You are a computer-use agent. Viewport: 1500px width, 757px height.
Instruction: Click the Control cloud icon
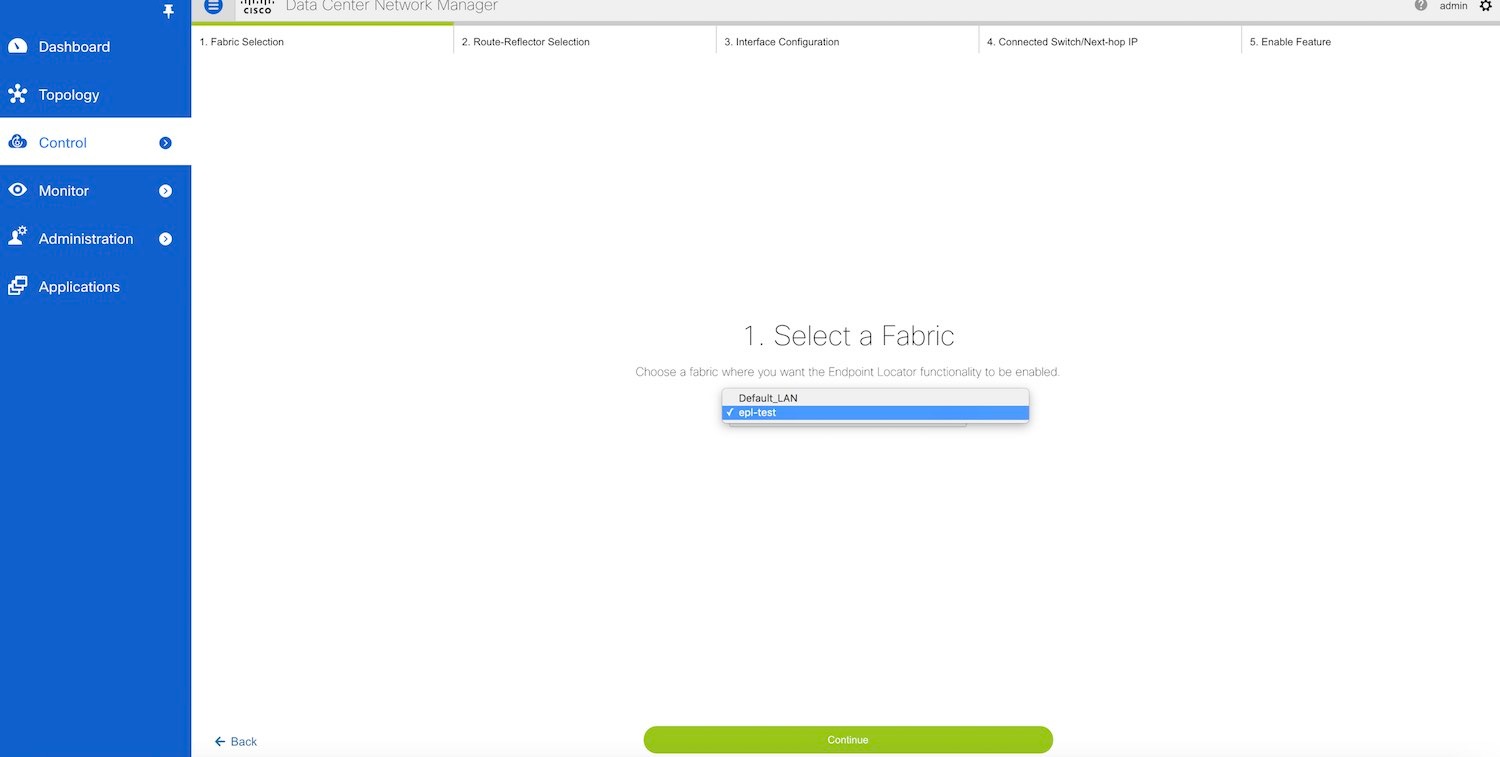point(18,142)
